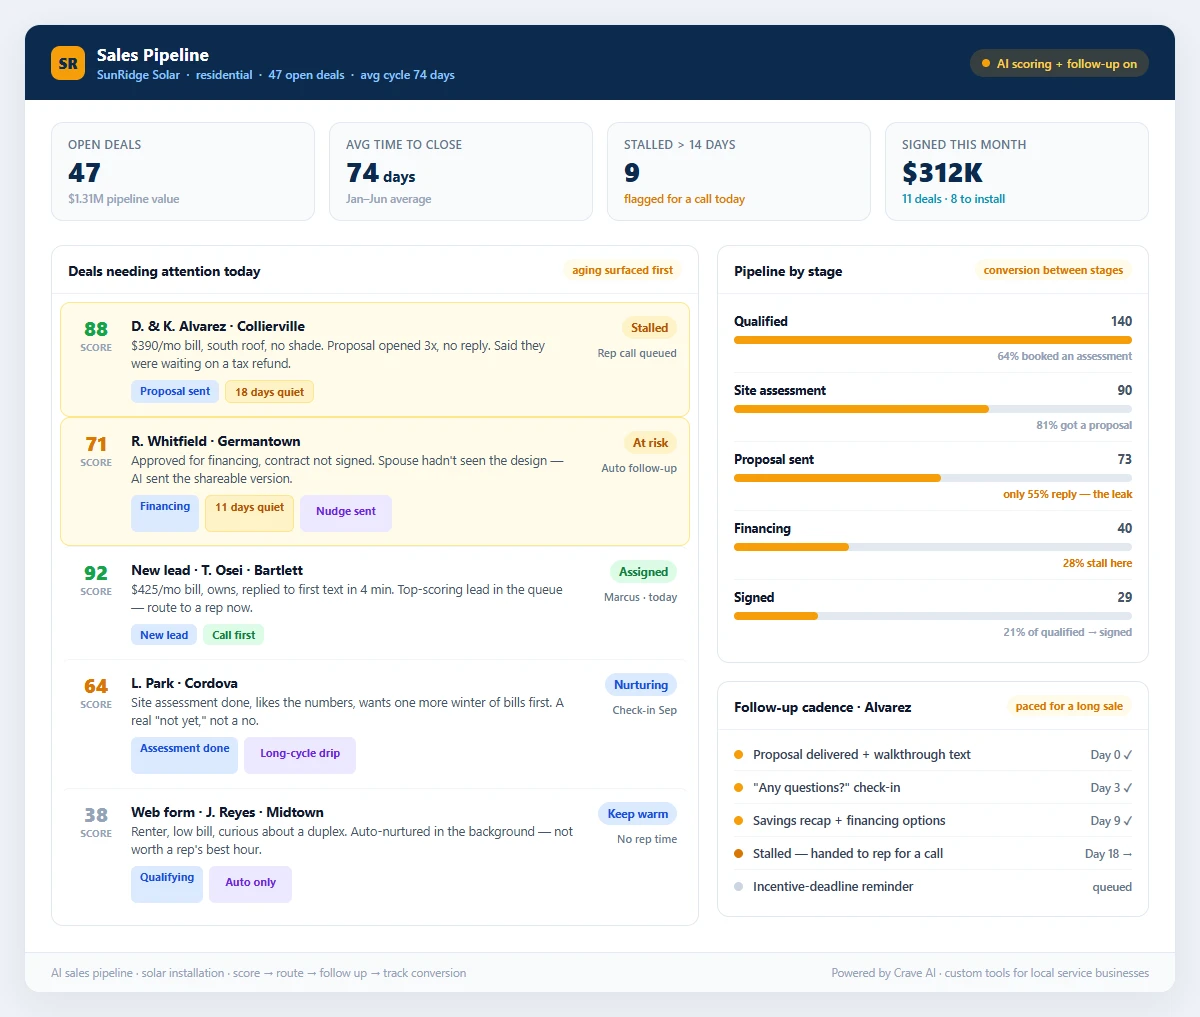Image resolution: width=1200 pixels, height=1017 pixels.
Task: Click the 'Check-in Sep' note
Action: [645, 710]
